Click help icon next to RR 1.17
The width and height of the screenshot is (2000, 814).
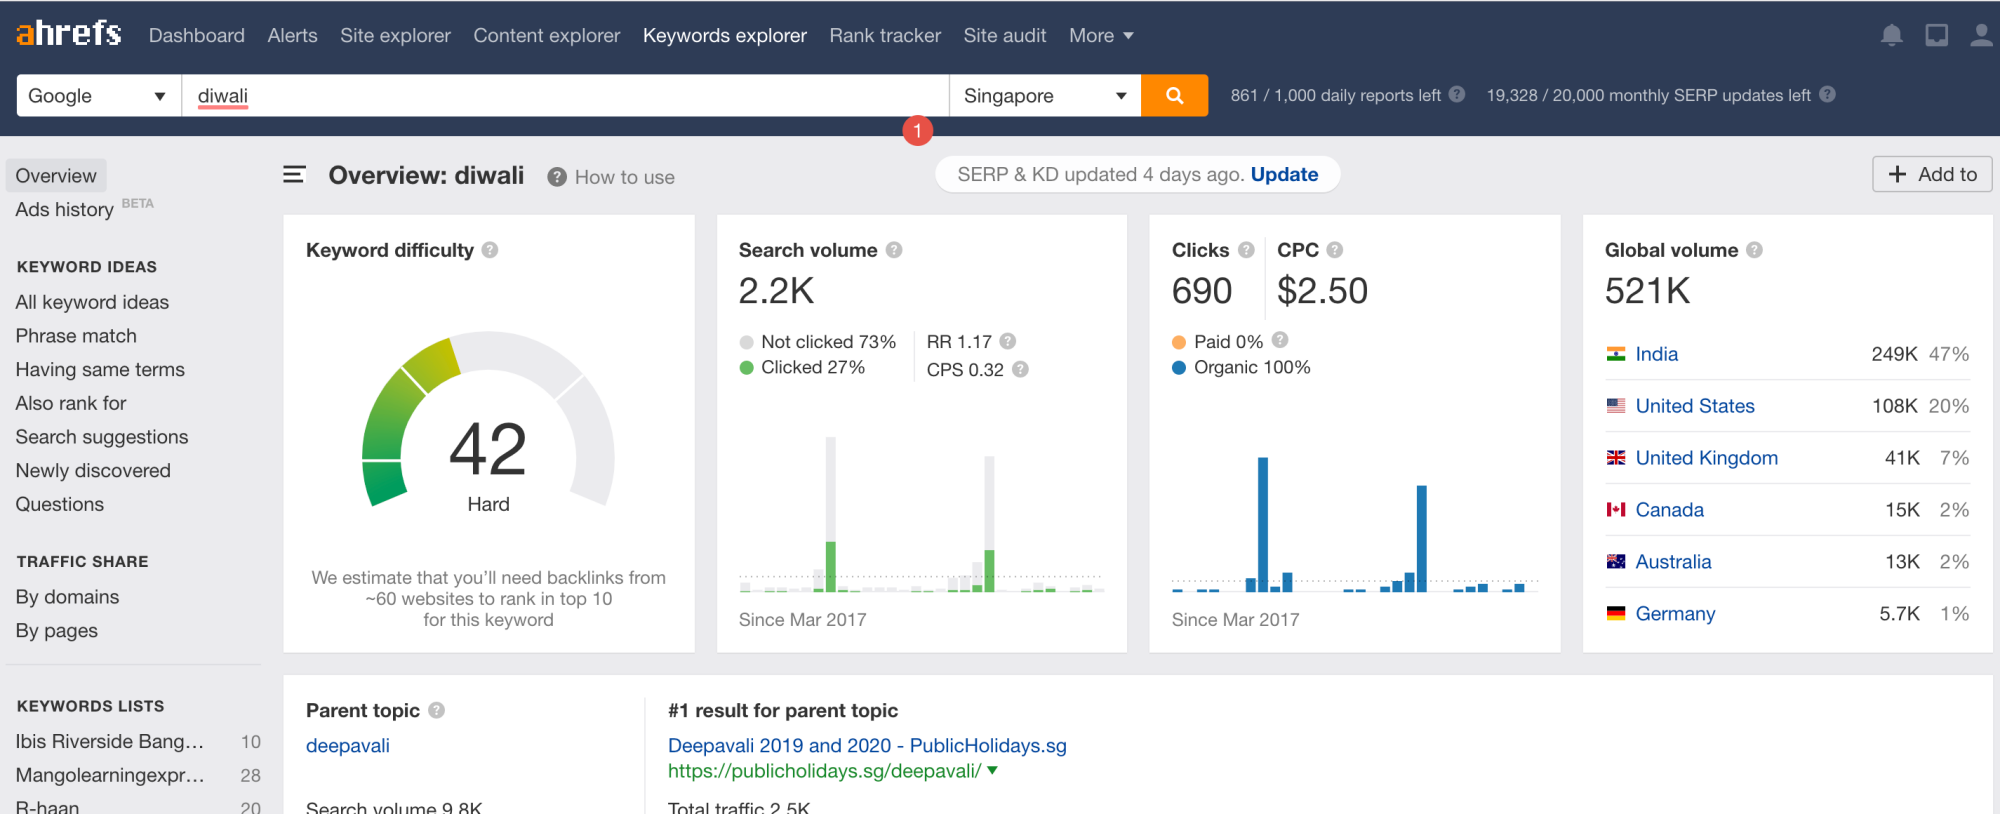(1008, 341)
